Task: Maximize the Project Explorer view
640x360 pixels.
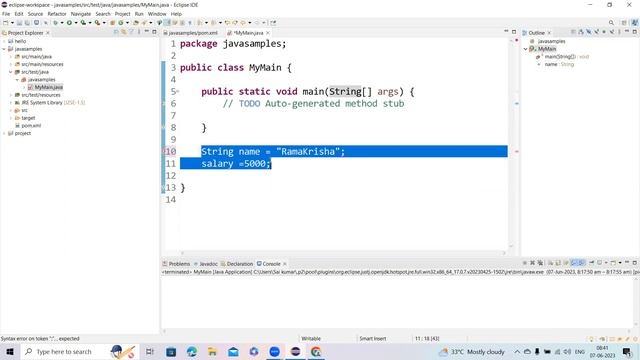Action: coord(154,32)
